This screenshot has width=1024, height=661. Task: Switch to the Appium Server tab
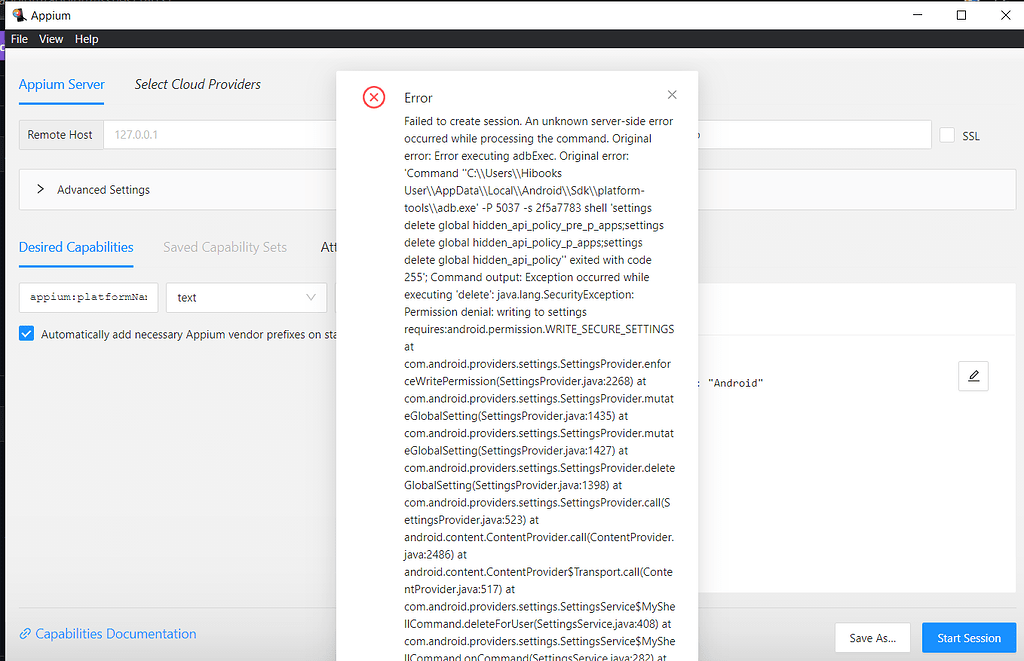click(61, 84)
